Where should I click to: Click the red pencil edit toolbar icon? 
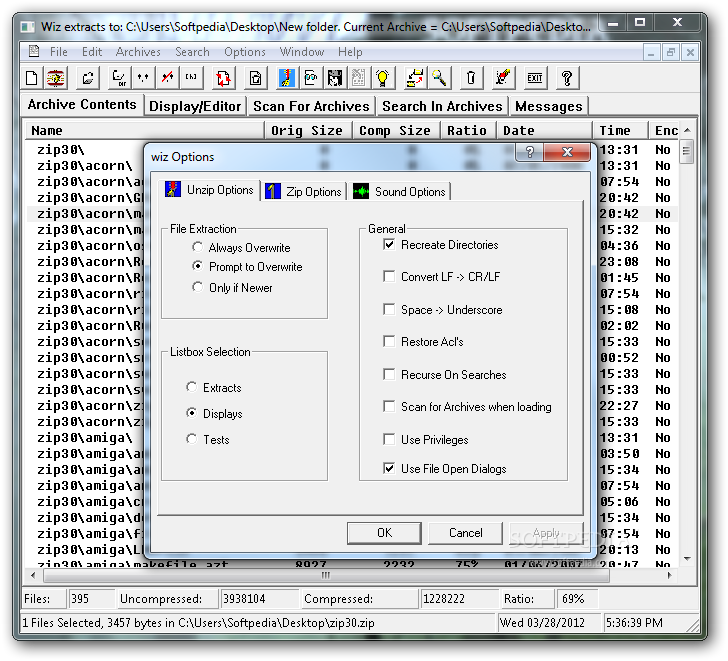coord(503,78)
